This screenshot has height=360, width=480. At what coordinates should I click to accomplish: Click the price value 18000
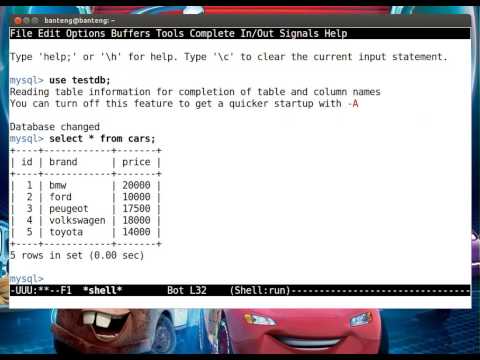click(x=136, y=220)
